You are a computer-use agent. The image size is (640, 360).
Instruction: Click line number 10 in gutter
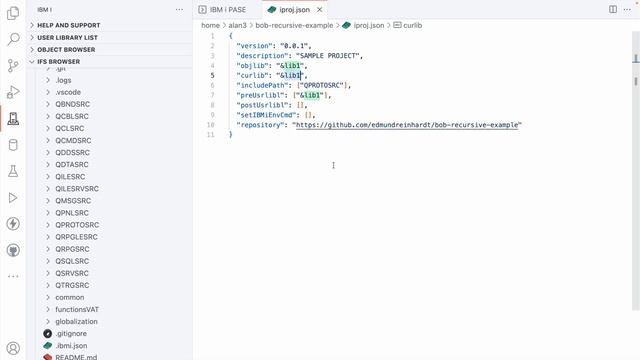(x=210, y=125)
